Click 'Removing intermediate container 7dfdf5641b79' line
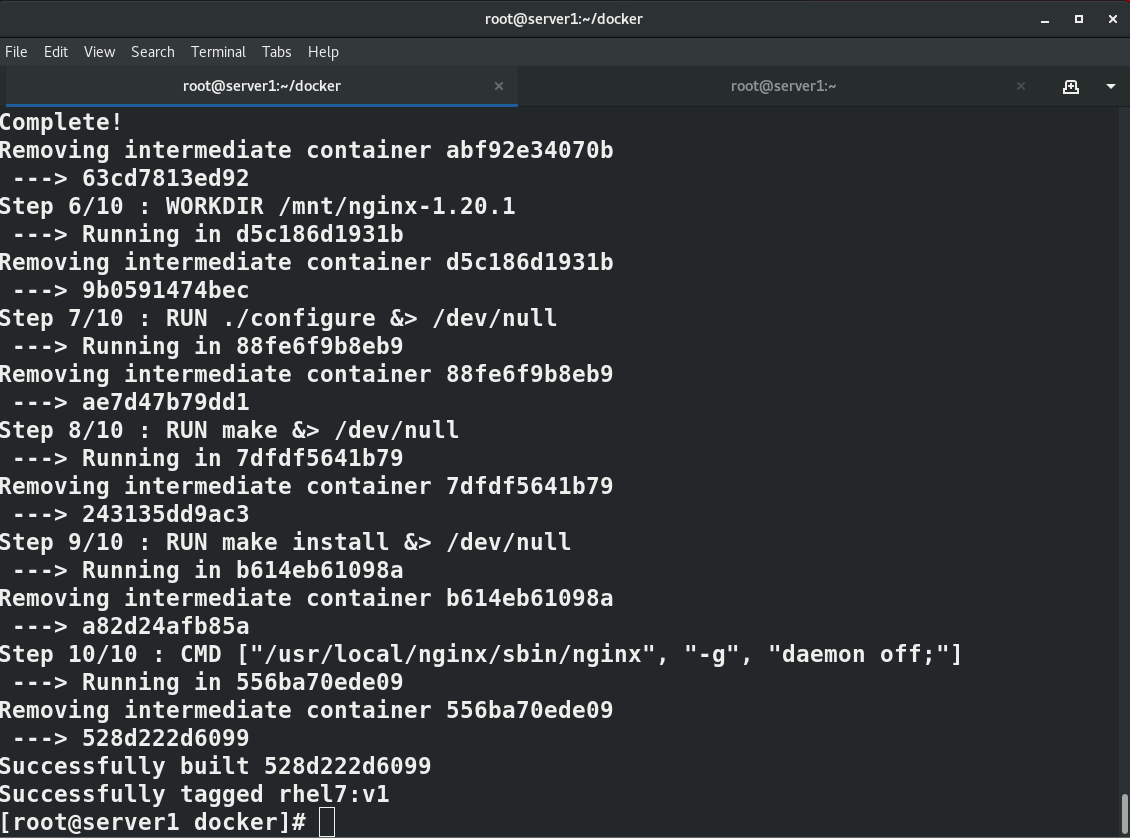 click(306, 487)
